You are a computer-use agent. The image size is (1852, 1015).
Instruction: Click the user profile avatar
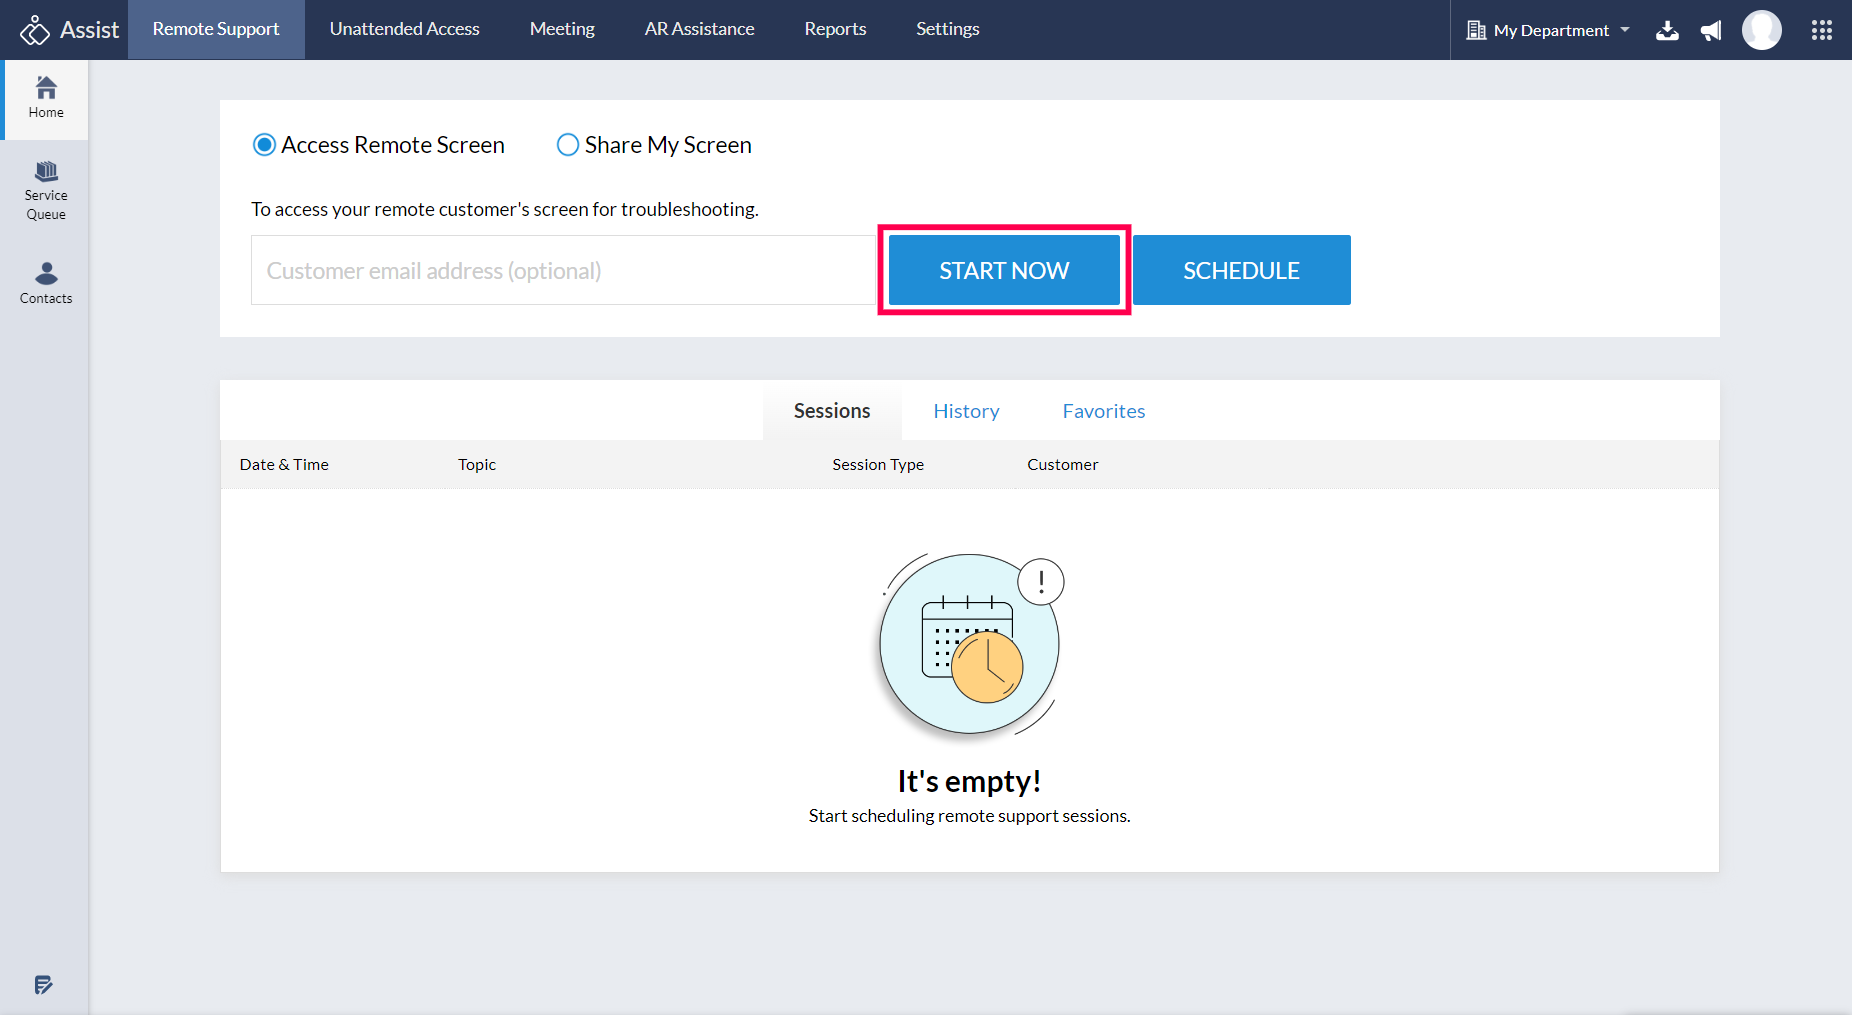pyautogui.click(x=1761, y=30)
